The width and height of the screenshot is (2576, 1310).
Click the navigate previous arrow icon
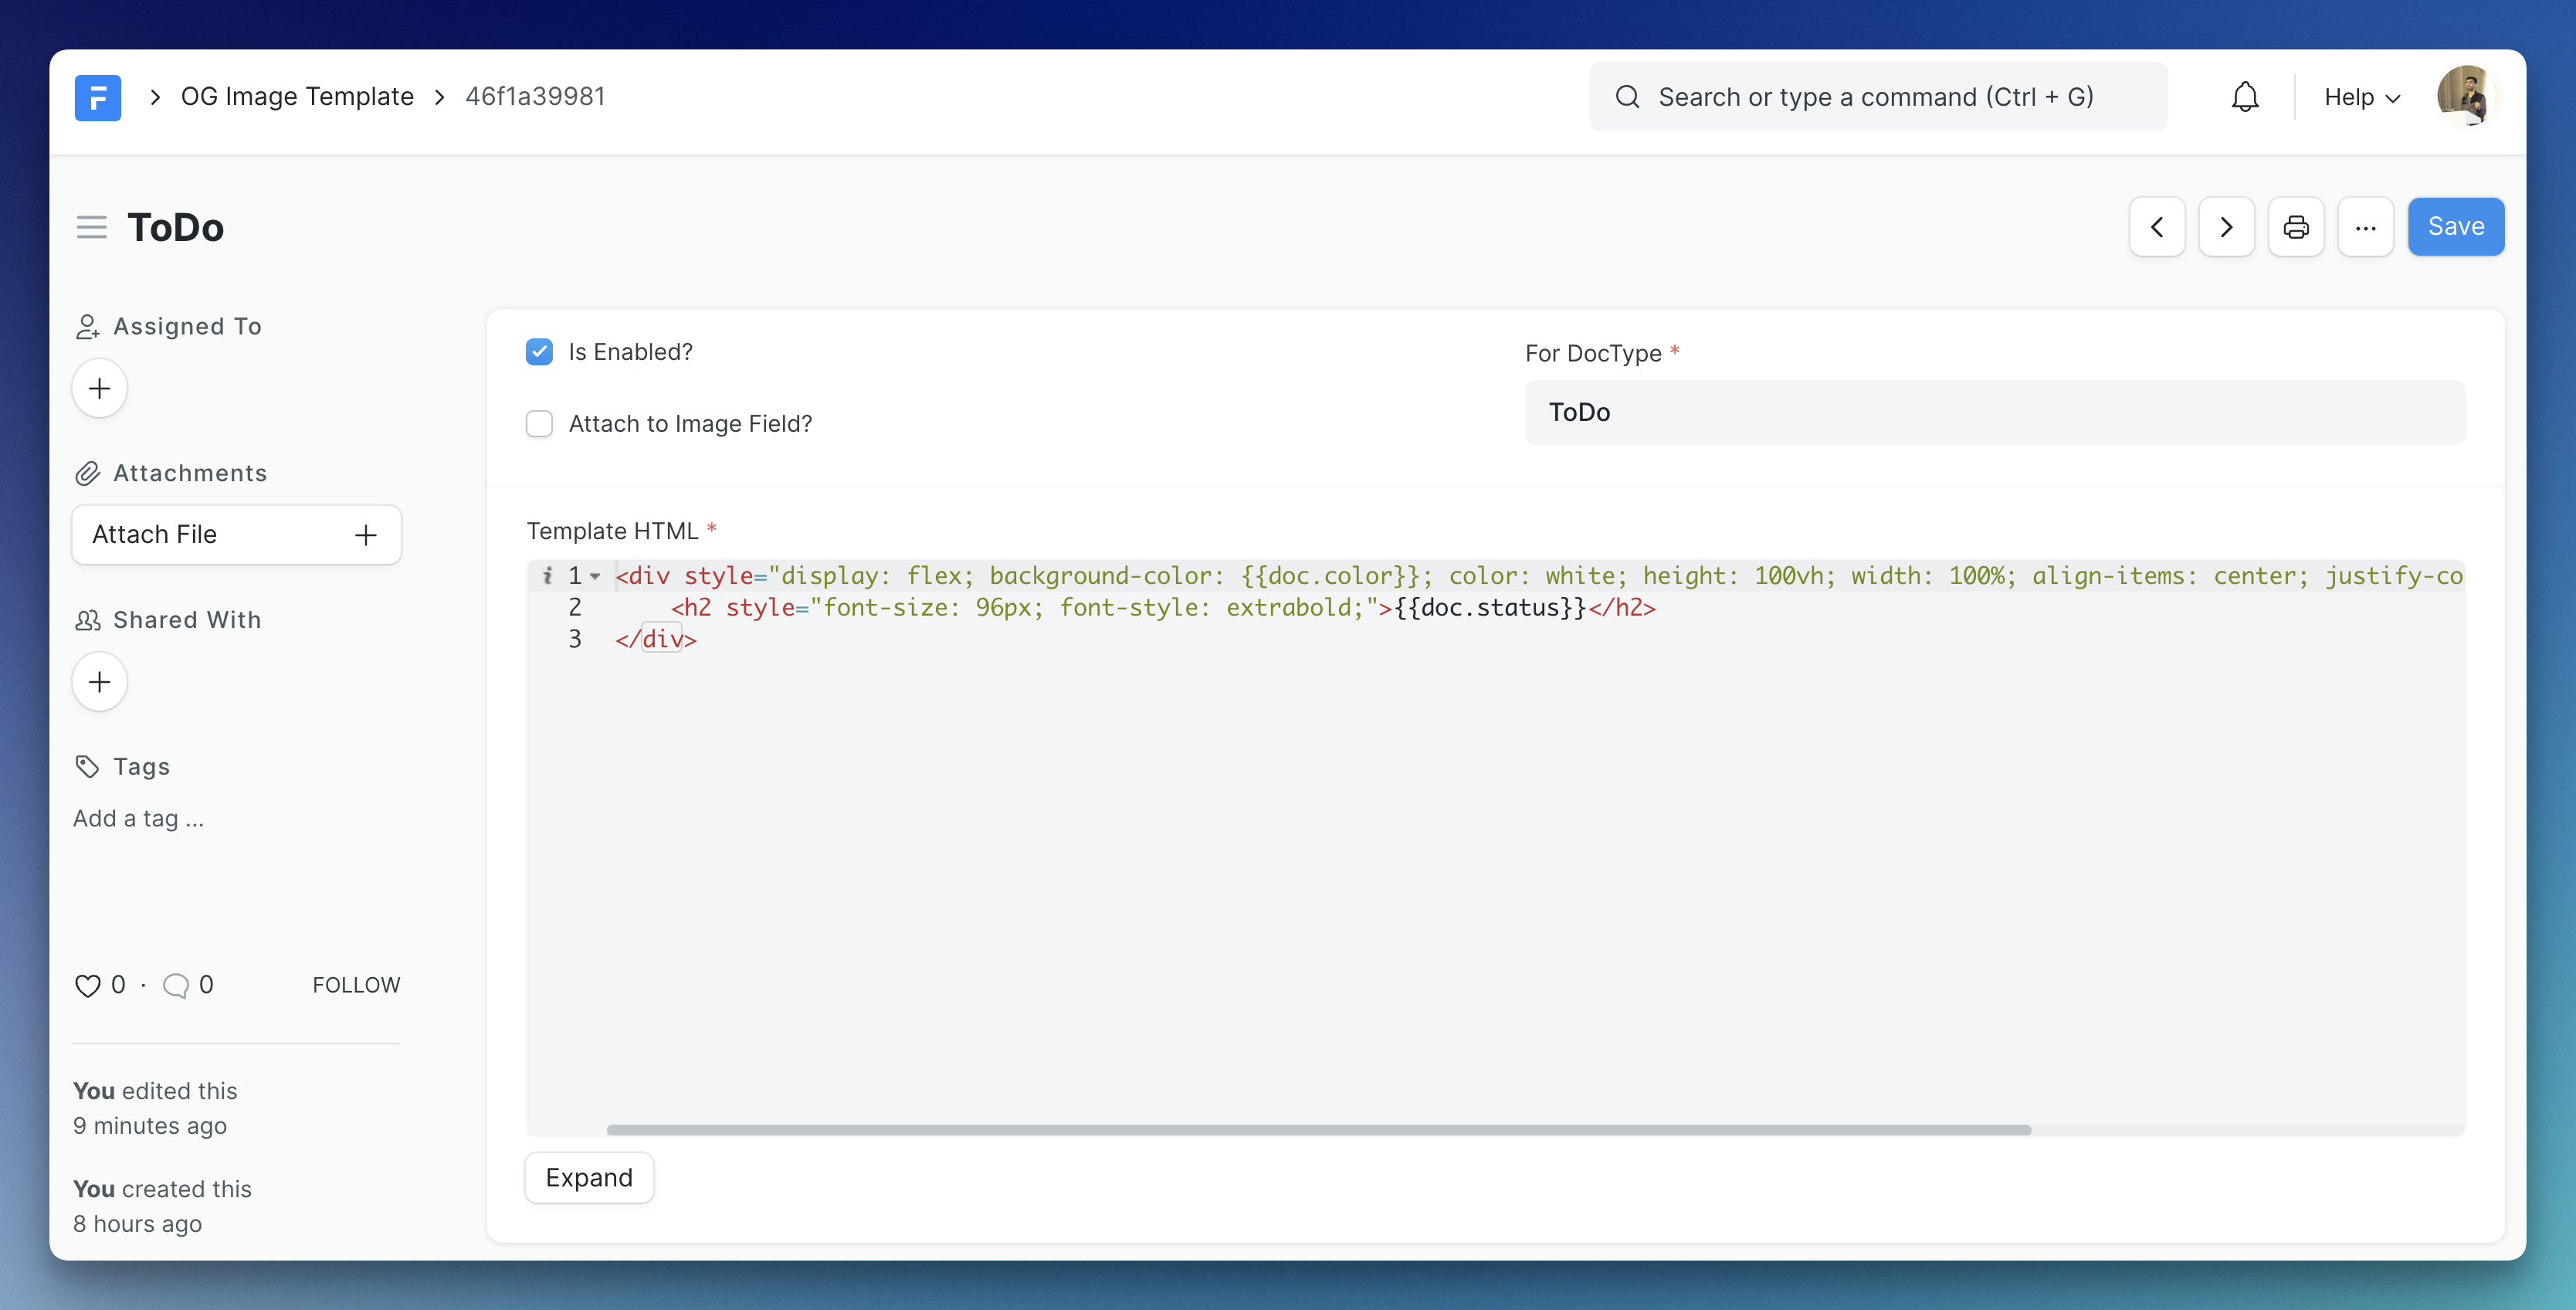pyautogui.click(x=2157, y=224)
